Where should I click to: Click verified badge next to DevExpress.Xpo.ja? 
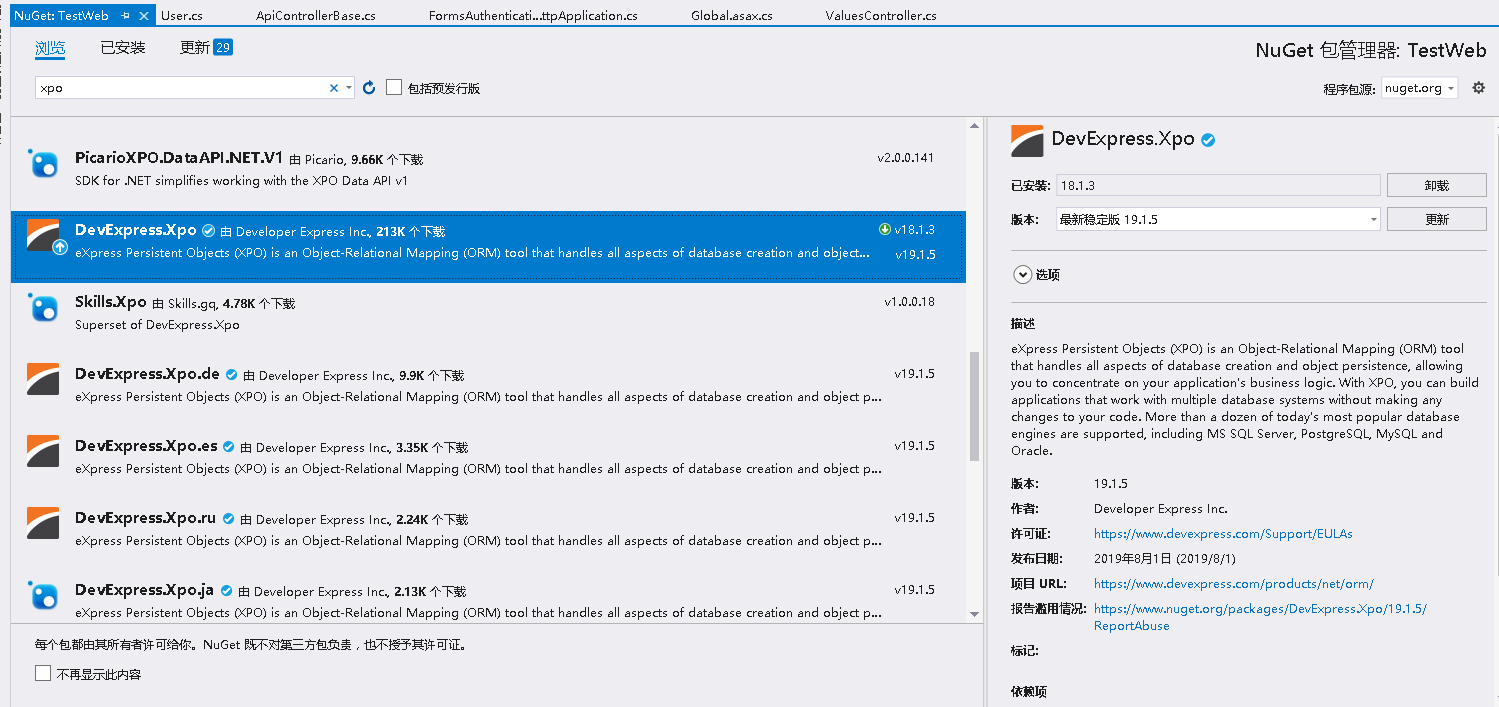pyautogui.click(x=226, y=591)
